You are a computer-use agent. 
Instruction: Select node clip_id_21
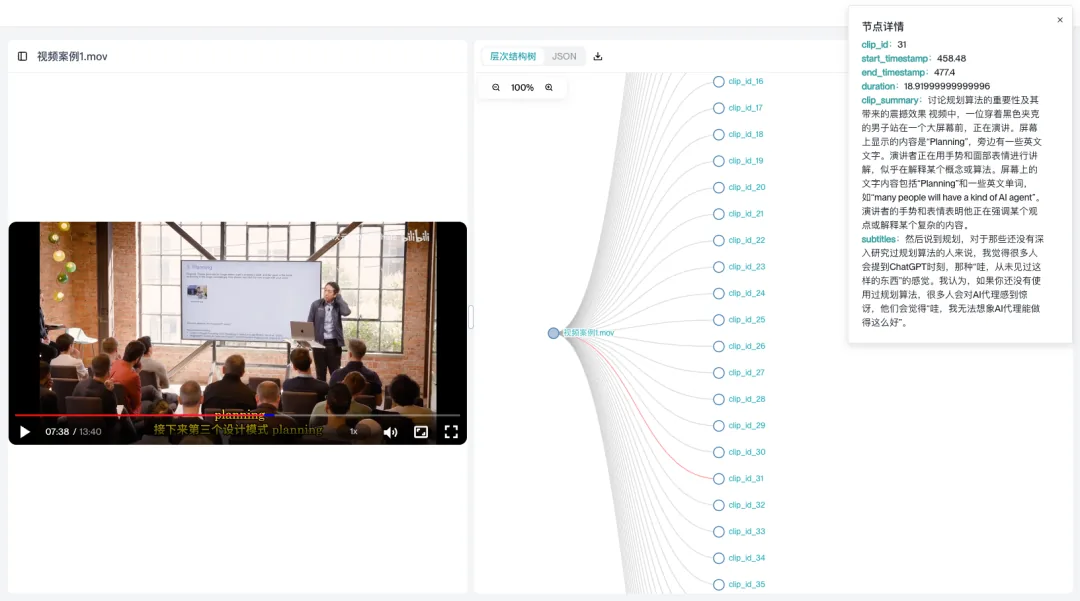(x=718, y=214)
